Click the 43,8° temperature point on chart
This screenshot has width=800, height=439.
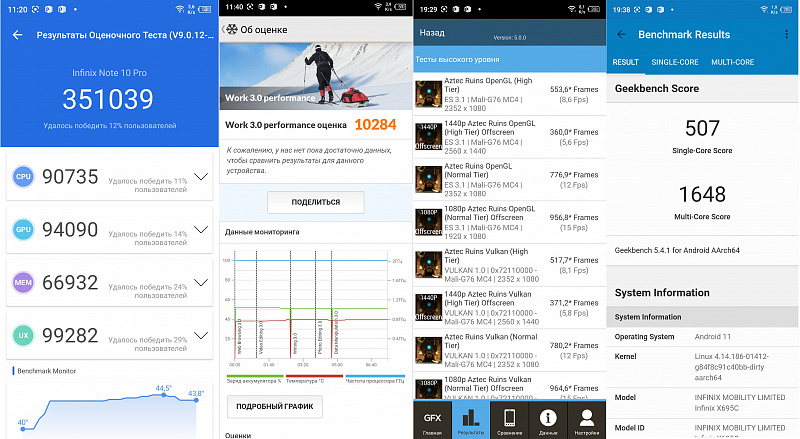click(196, 400)
